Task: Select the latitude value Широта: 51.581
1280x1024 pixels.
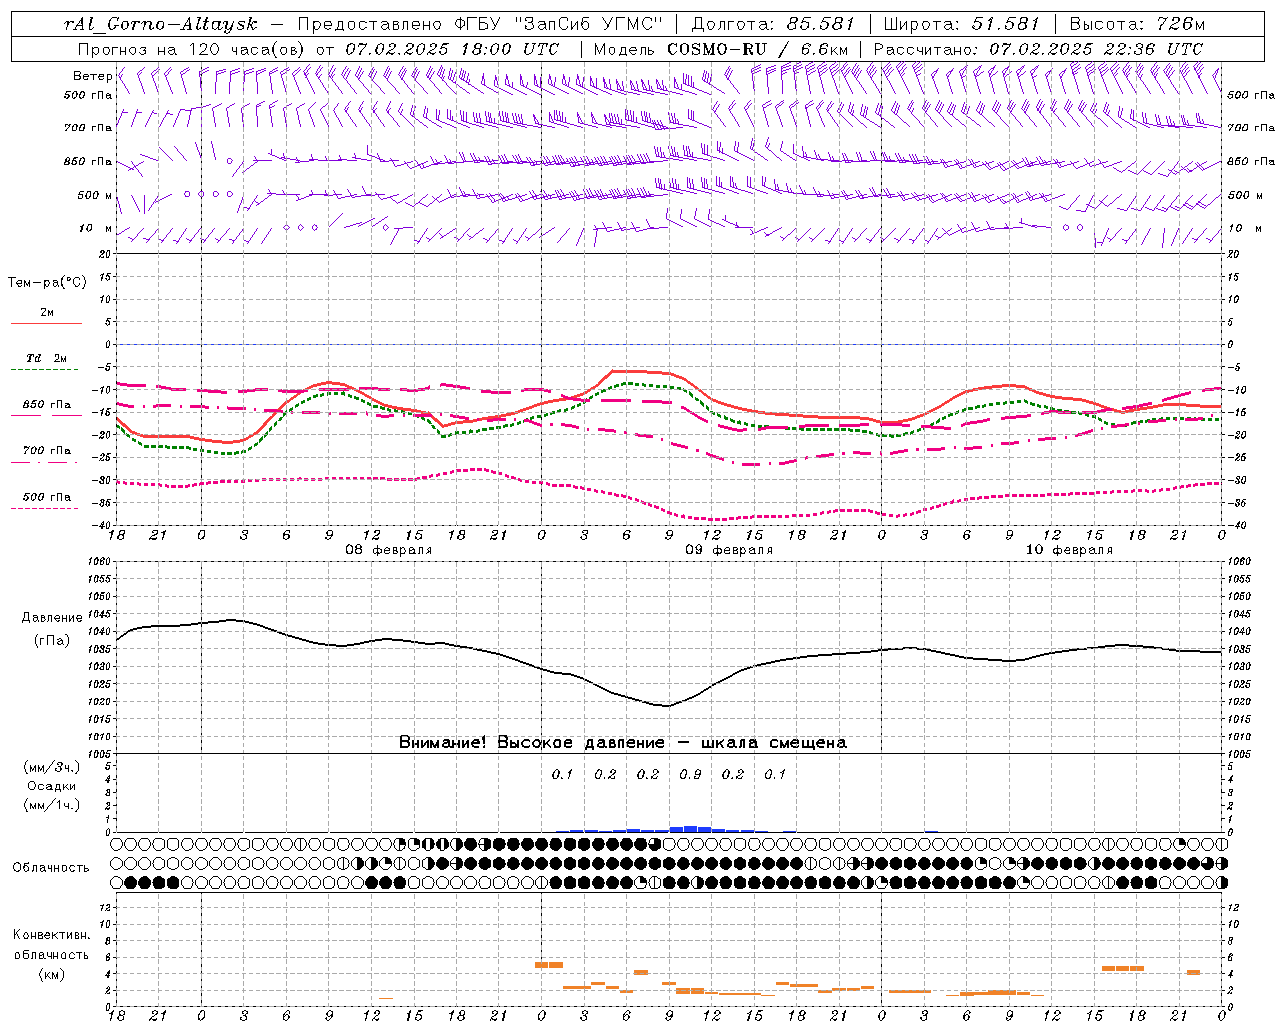Action: click(962, 24)
